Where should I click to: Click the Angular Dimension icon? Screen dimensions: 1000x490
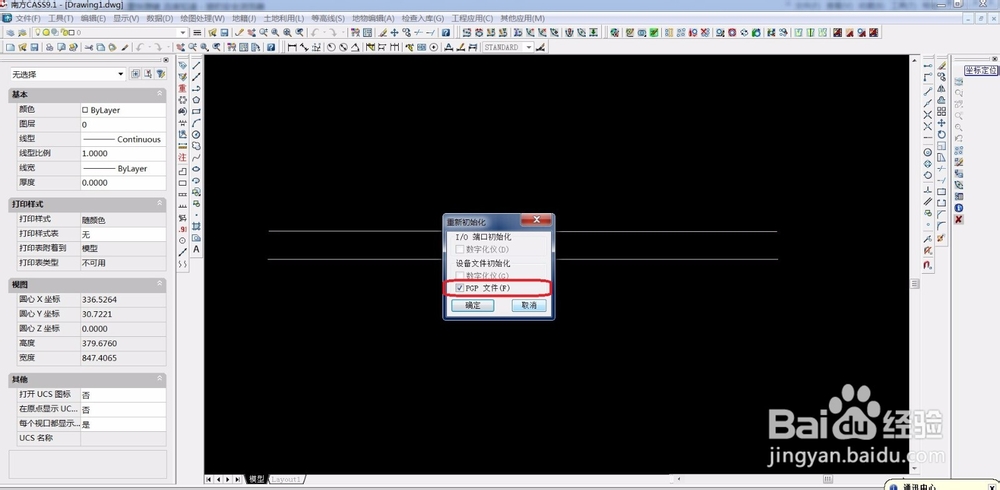355,47
